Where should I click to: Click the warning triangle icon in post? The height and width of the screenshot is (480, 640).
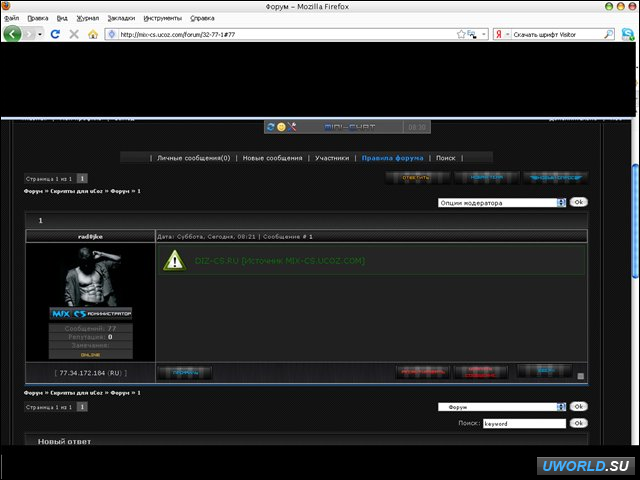pyautogui.click(x=175, y=261)
